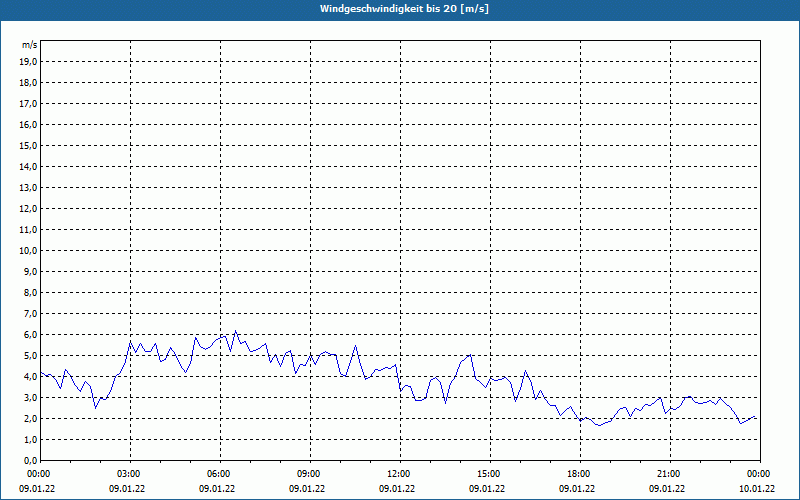Click the '14,0' y-axis tick label
The height and width of the screenshot is (500, 800).
click(x=28, y=166)
